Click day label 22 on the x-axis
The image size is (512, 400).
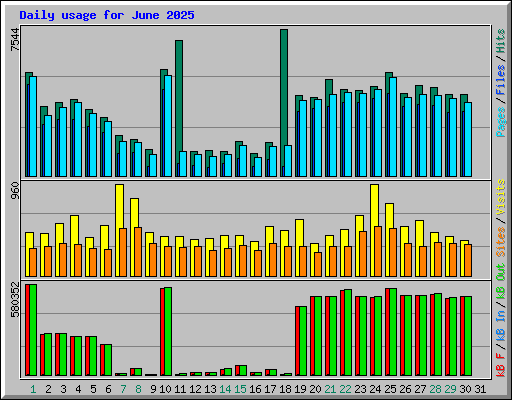pos(345,389)
